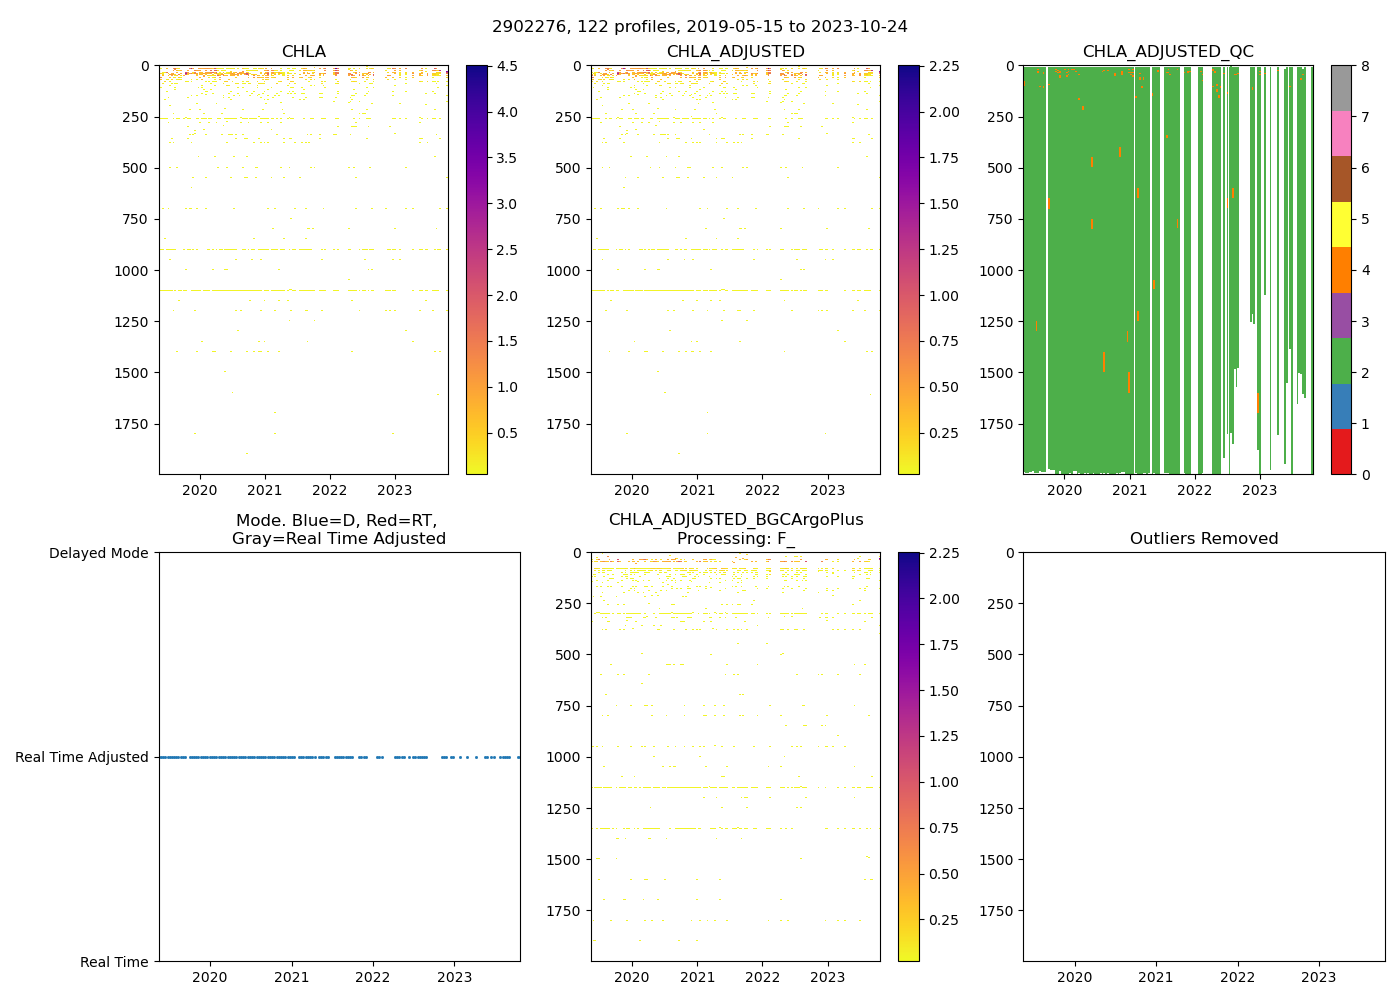The image size is (1400, 1000).
Task: Click the "Delayed Mode" y-axis label
Action: pyautogui.click(x=98, y=553)
